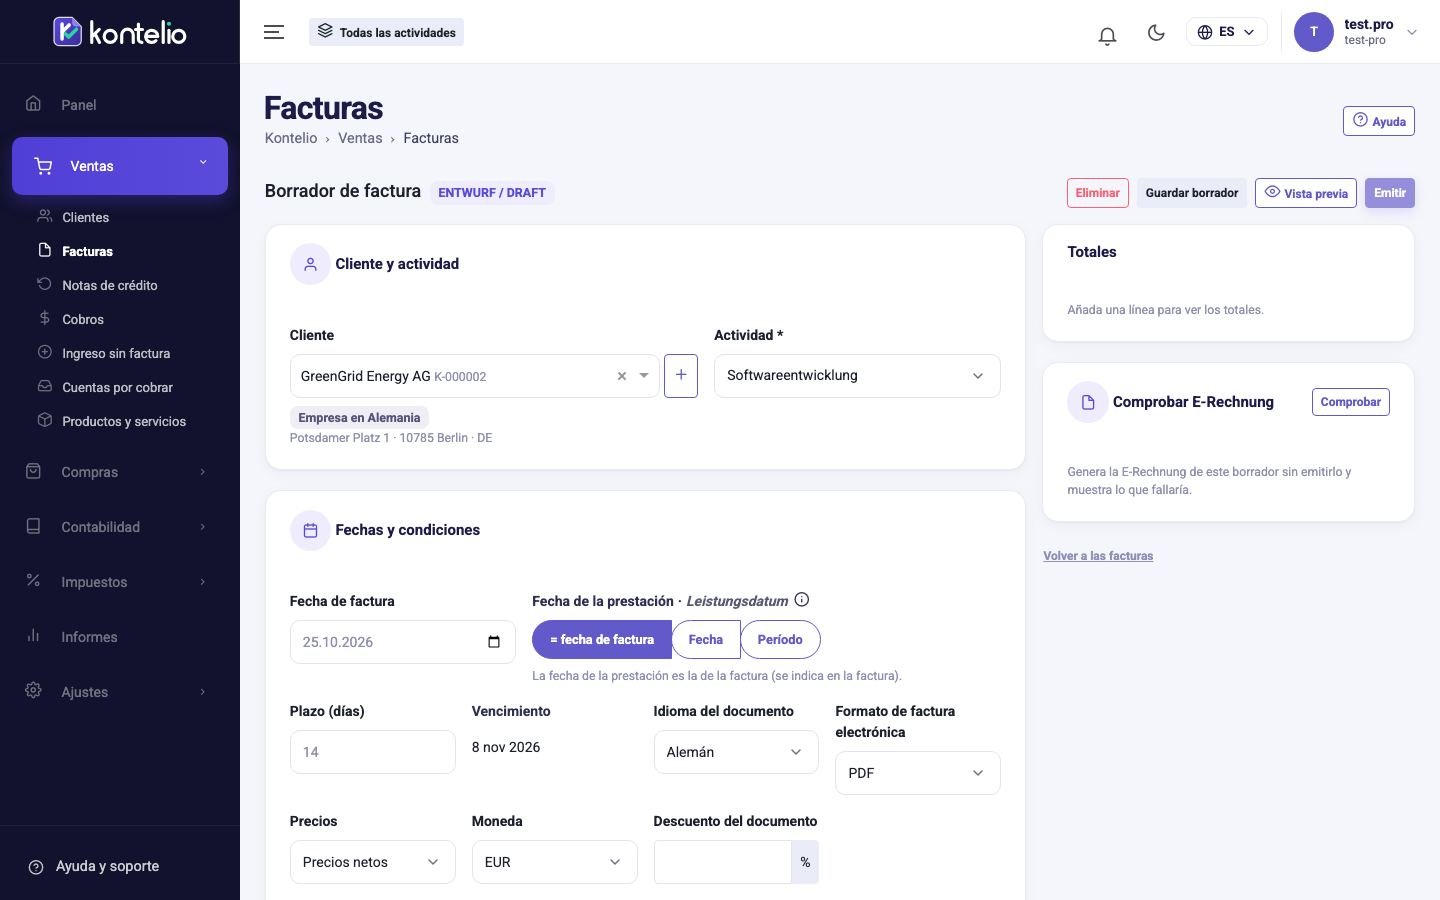Image resolution: width=1440 pixels, height=900 pixels.
Task: Click the kontelio logo
Action: coord(120,32)
